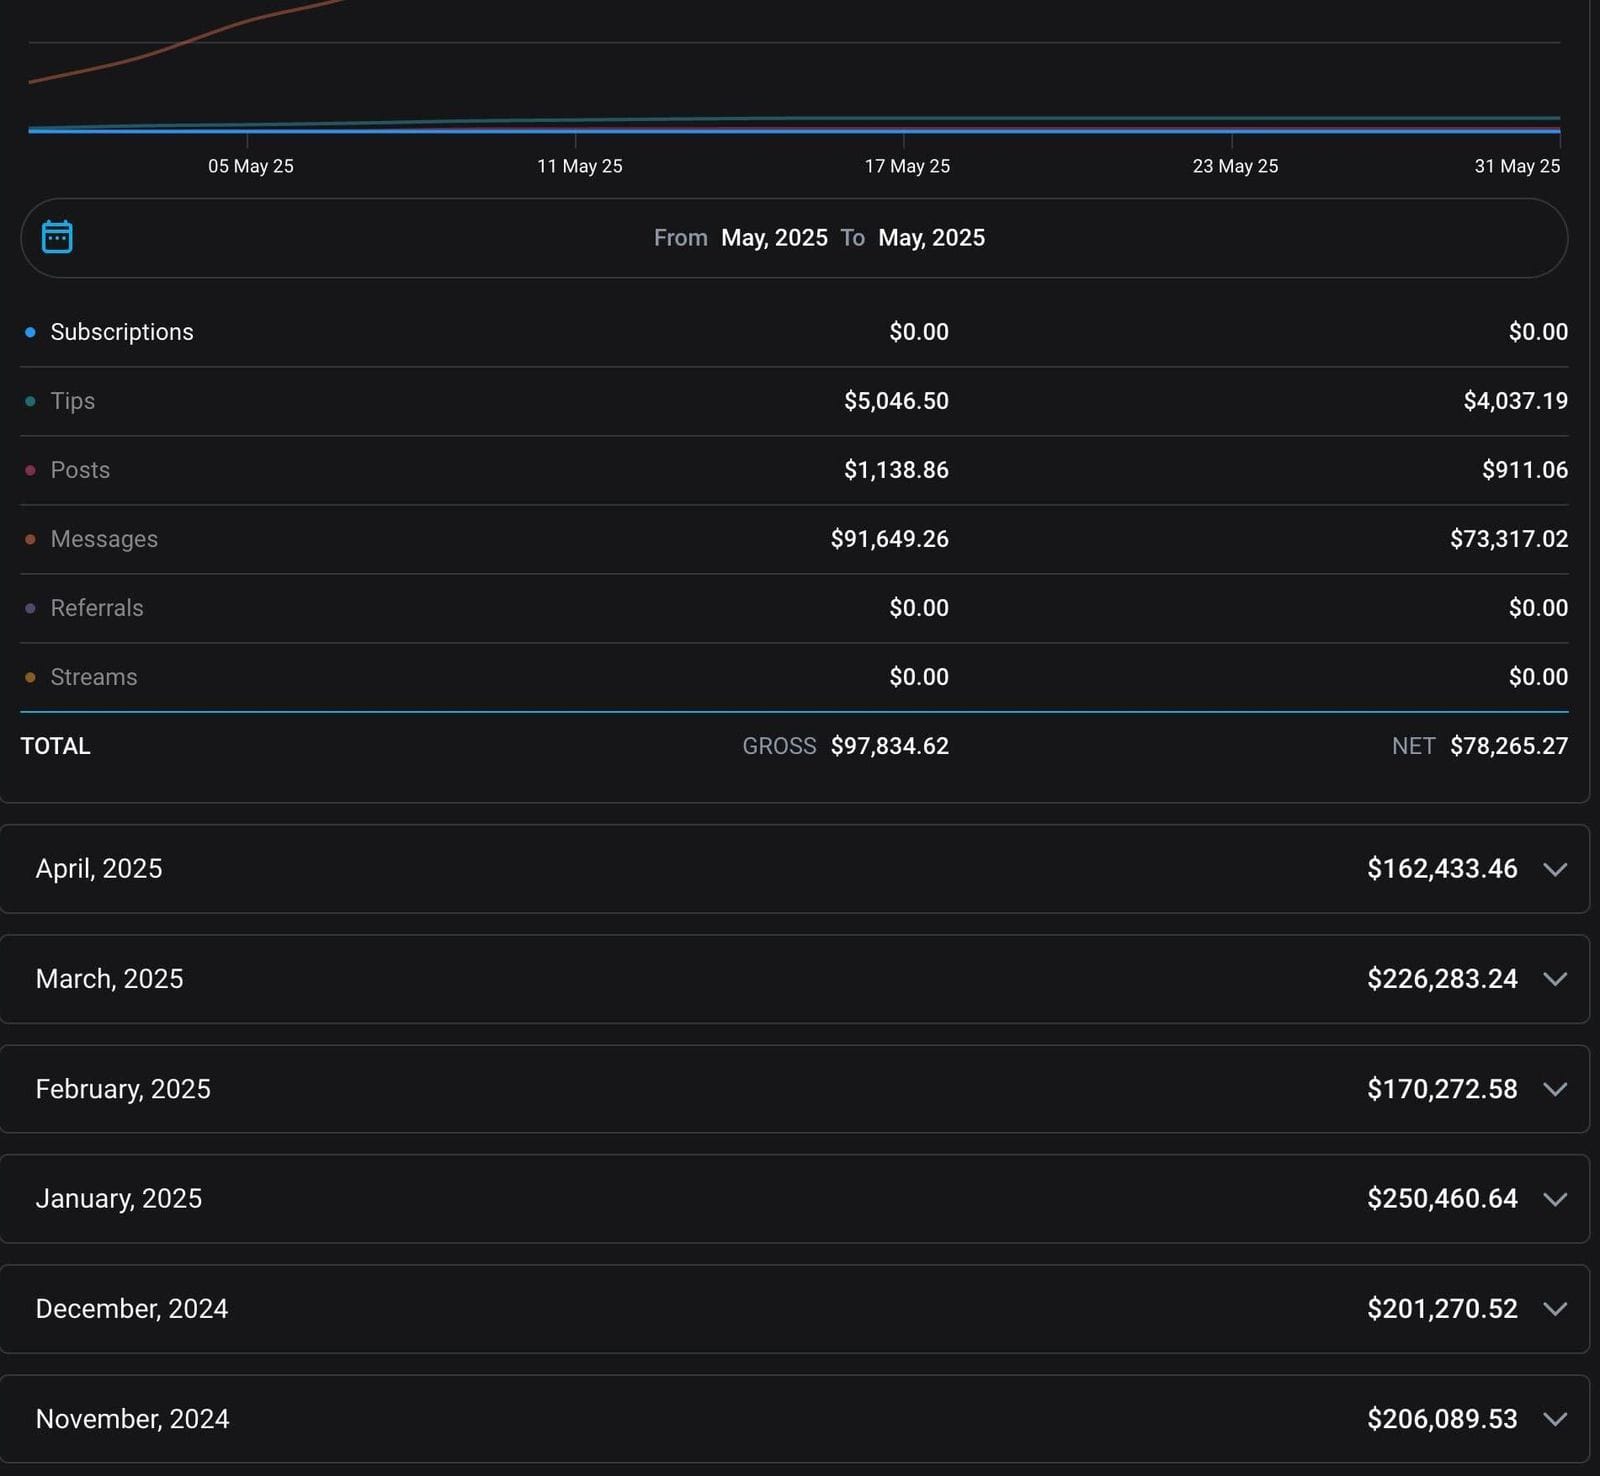The width and height of the screenshot is (1600, 1476).
Task: Select Posts gross amount $1,138.86
Action: coord(896,470)
